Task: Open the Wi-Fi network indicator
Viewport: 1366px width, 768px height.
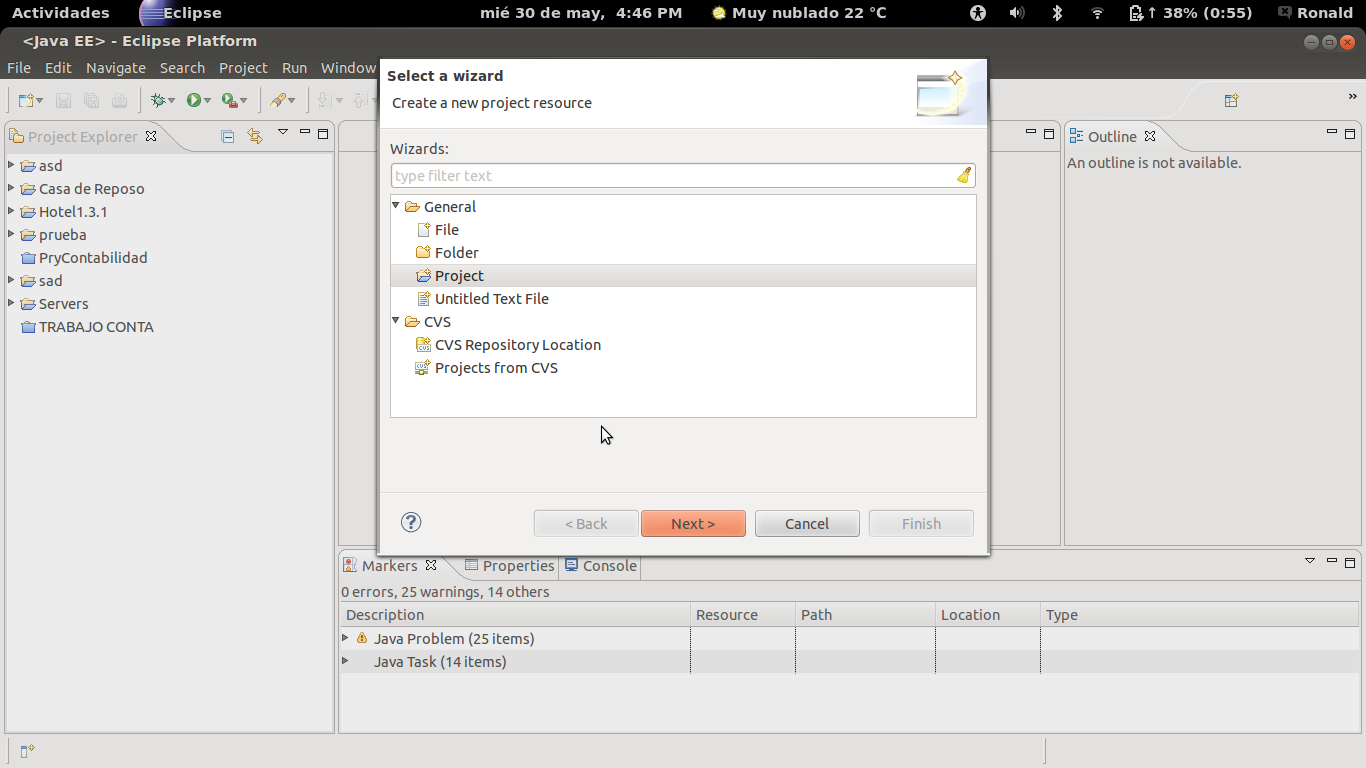Action: (1097, 13)
